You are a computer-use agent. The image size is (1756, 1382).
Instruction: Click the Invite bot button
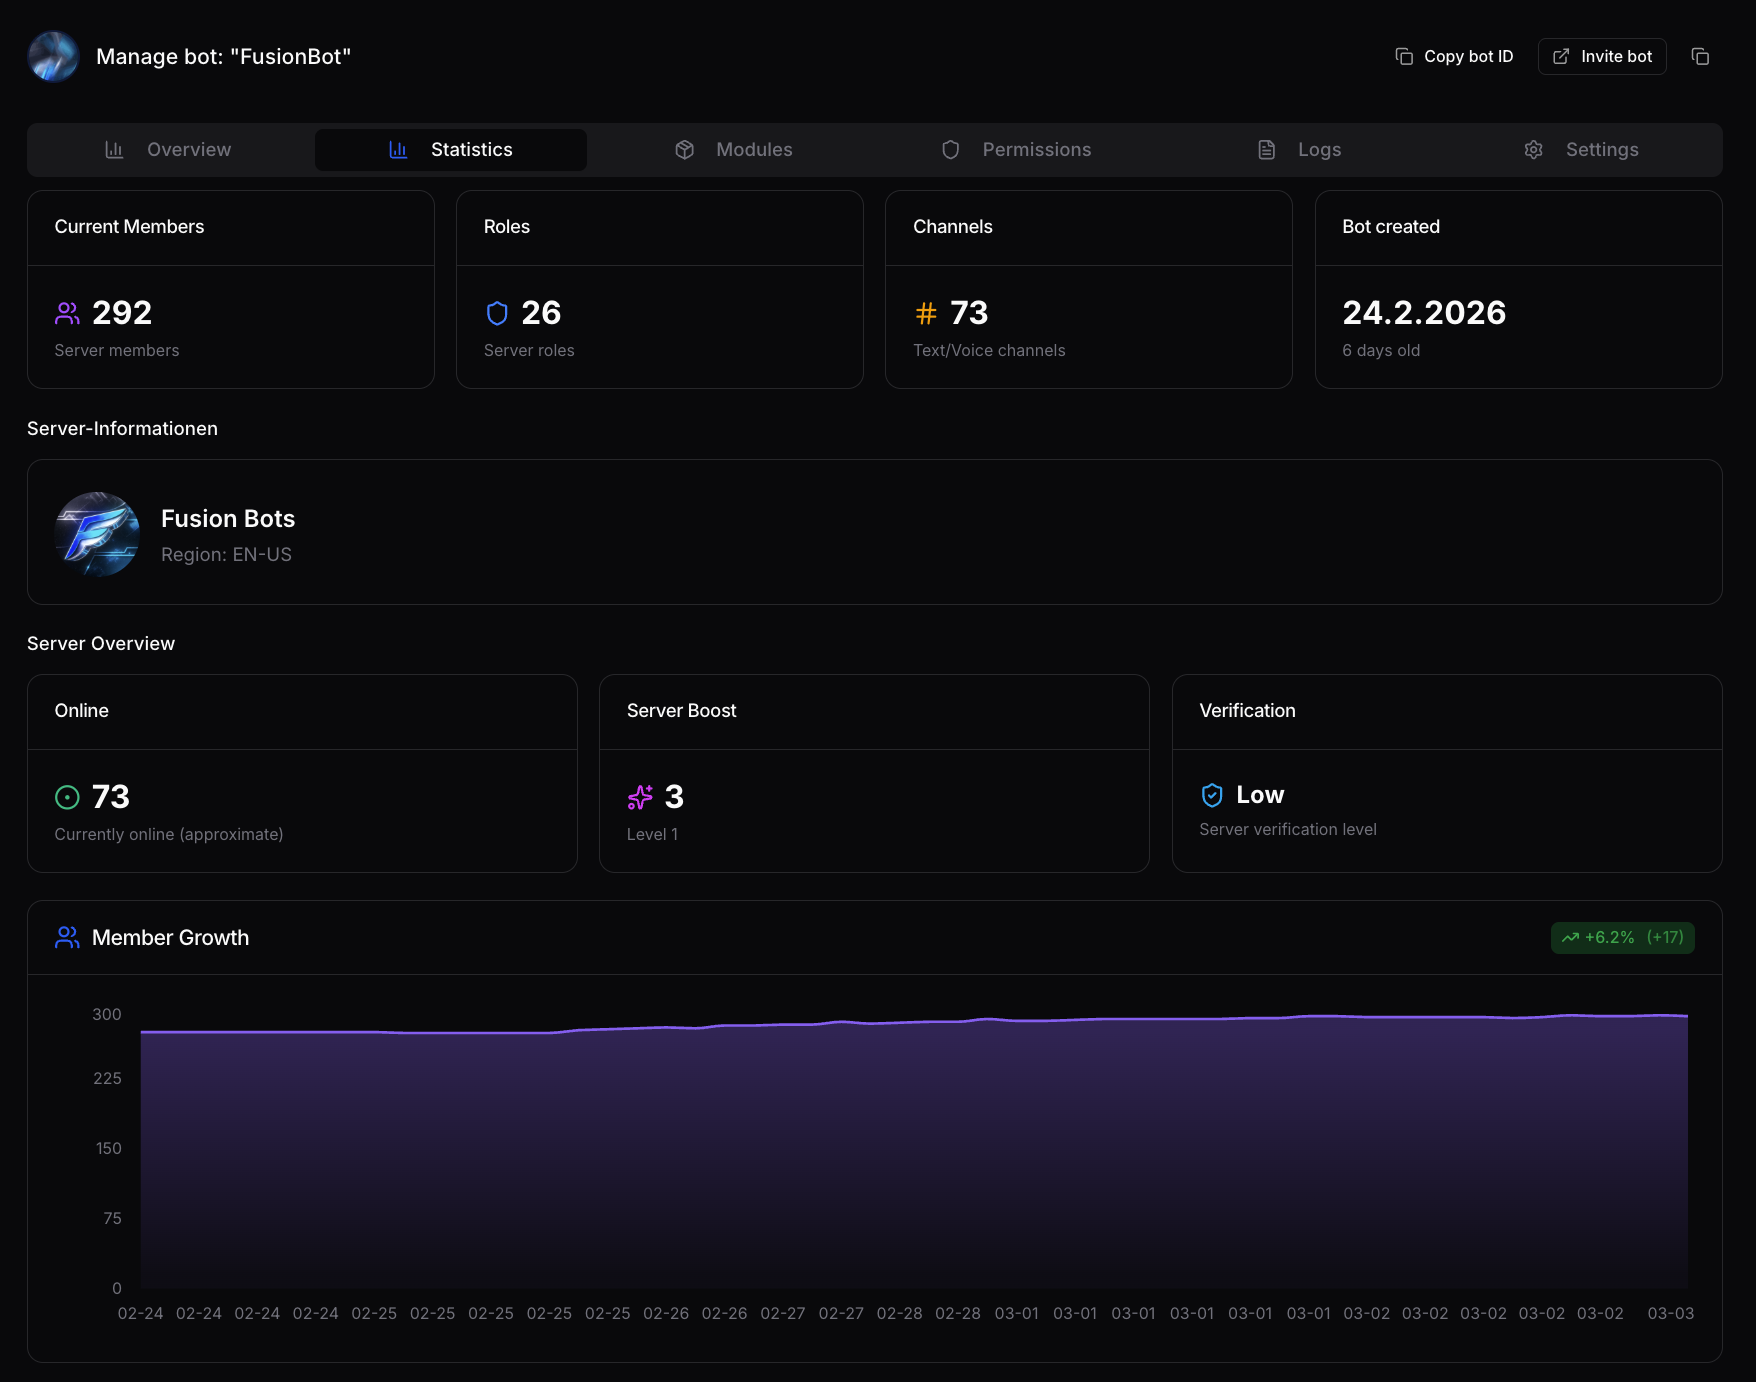click(1601, 56)
